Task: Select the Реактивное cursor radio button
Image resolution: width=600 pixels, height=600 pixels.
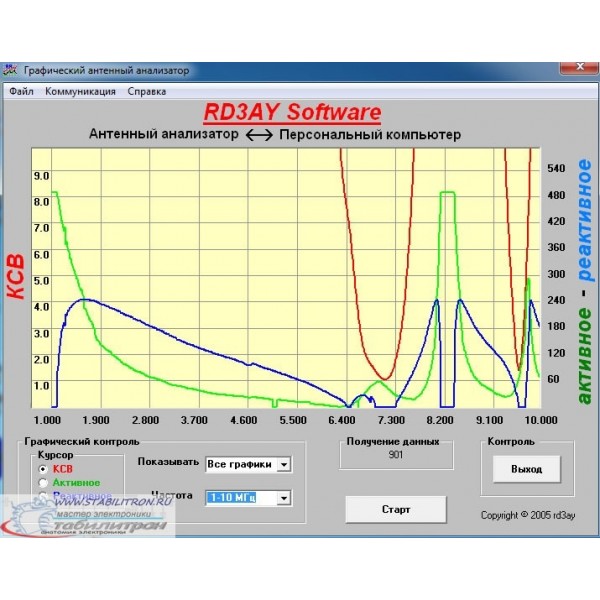Action: [43, 496]
